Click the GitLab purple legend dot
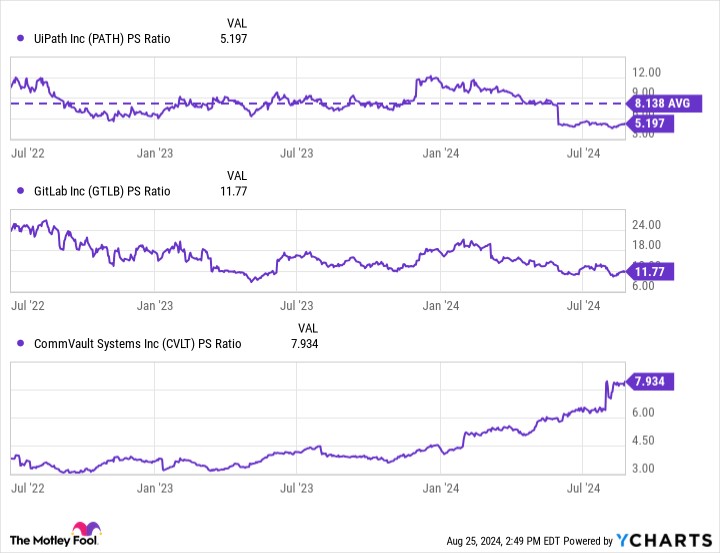720x553 pixels. (x=22, y=191)
